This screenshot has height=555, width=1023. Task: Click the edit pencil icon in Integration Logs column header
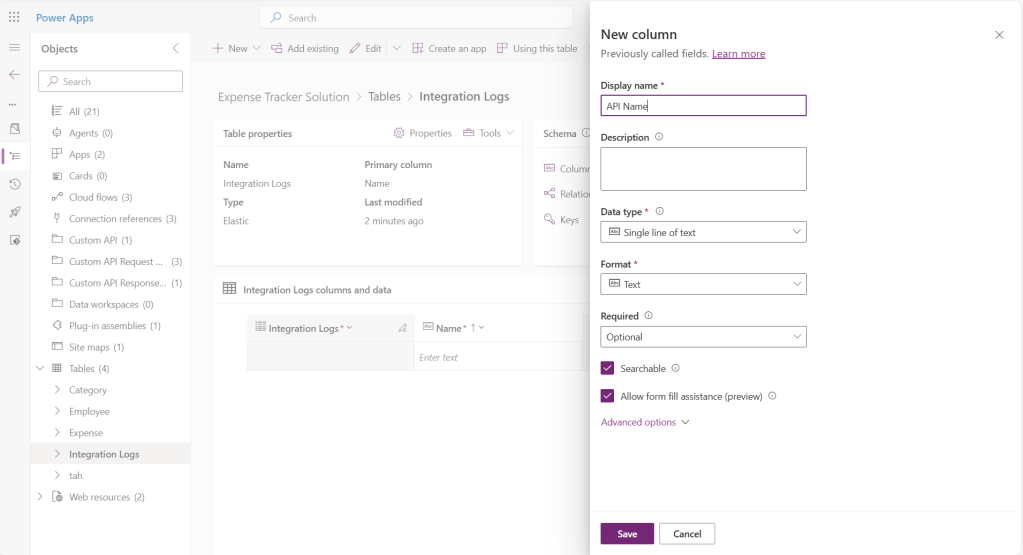403,328
